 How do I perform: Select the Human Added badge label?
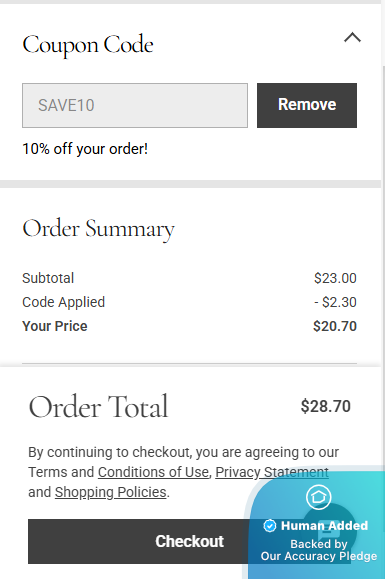click(x=324, y=525)
